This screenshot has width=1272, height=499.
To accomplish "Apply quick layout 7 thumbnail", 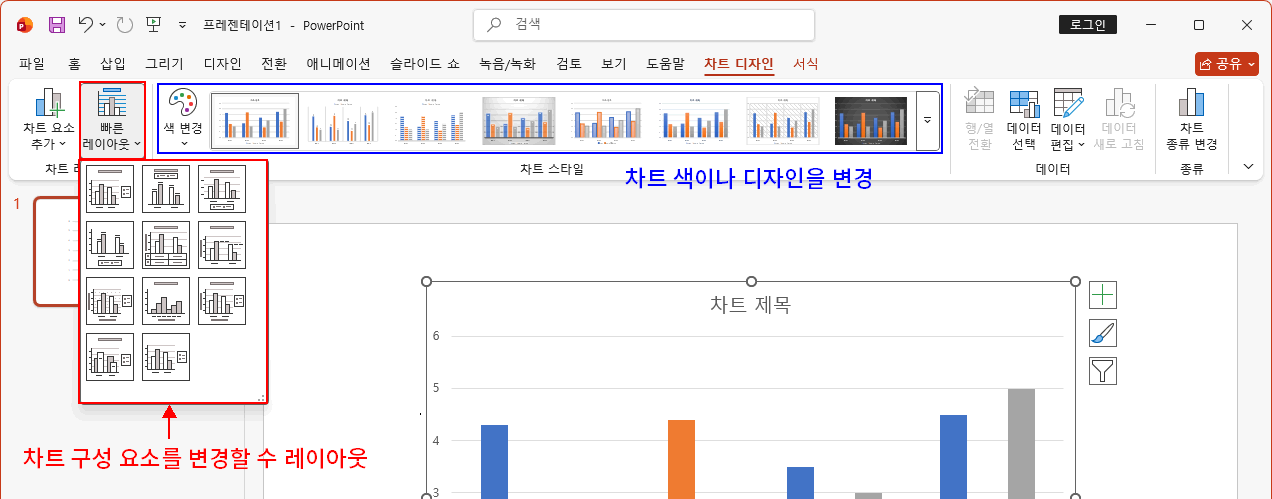I will (x=110, y=301).
